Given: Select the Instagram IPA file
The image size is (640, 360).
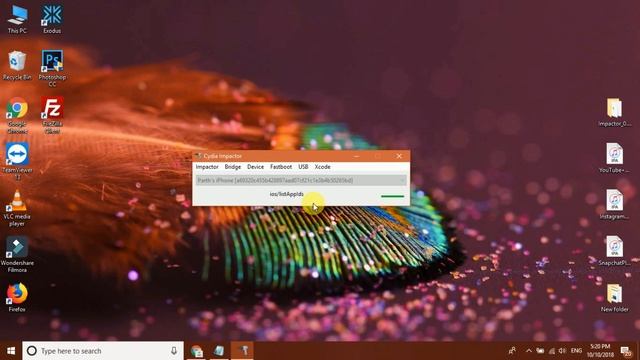Looking at the screenshot, I should point(614,205).
